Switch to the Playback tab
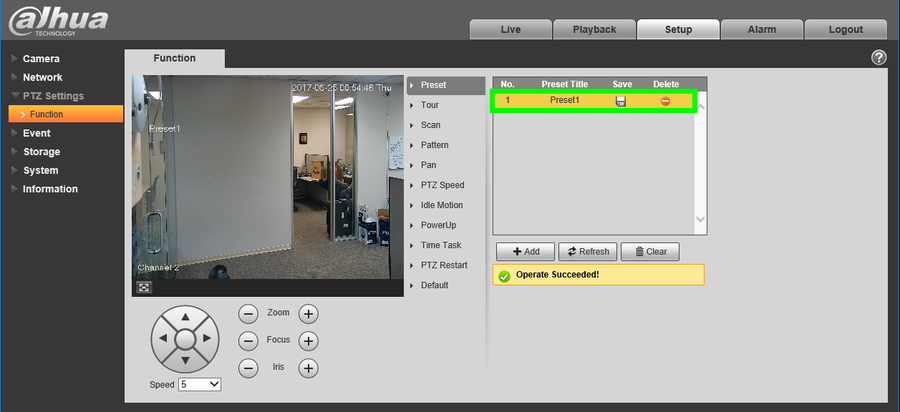This screenshot has width=900, height=412. click(594, 29)
